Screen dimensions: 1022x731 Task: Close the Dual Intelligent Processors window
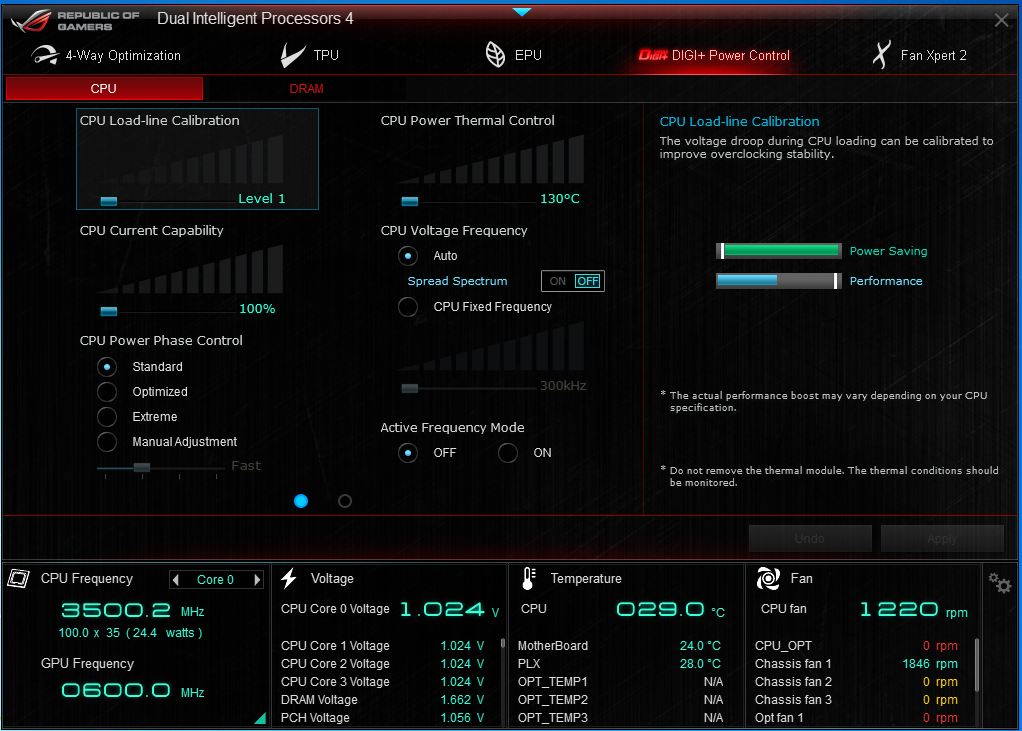pos(1002,20)
